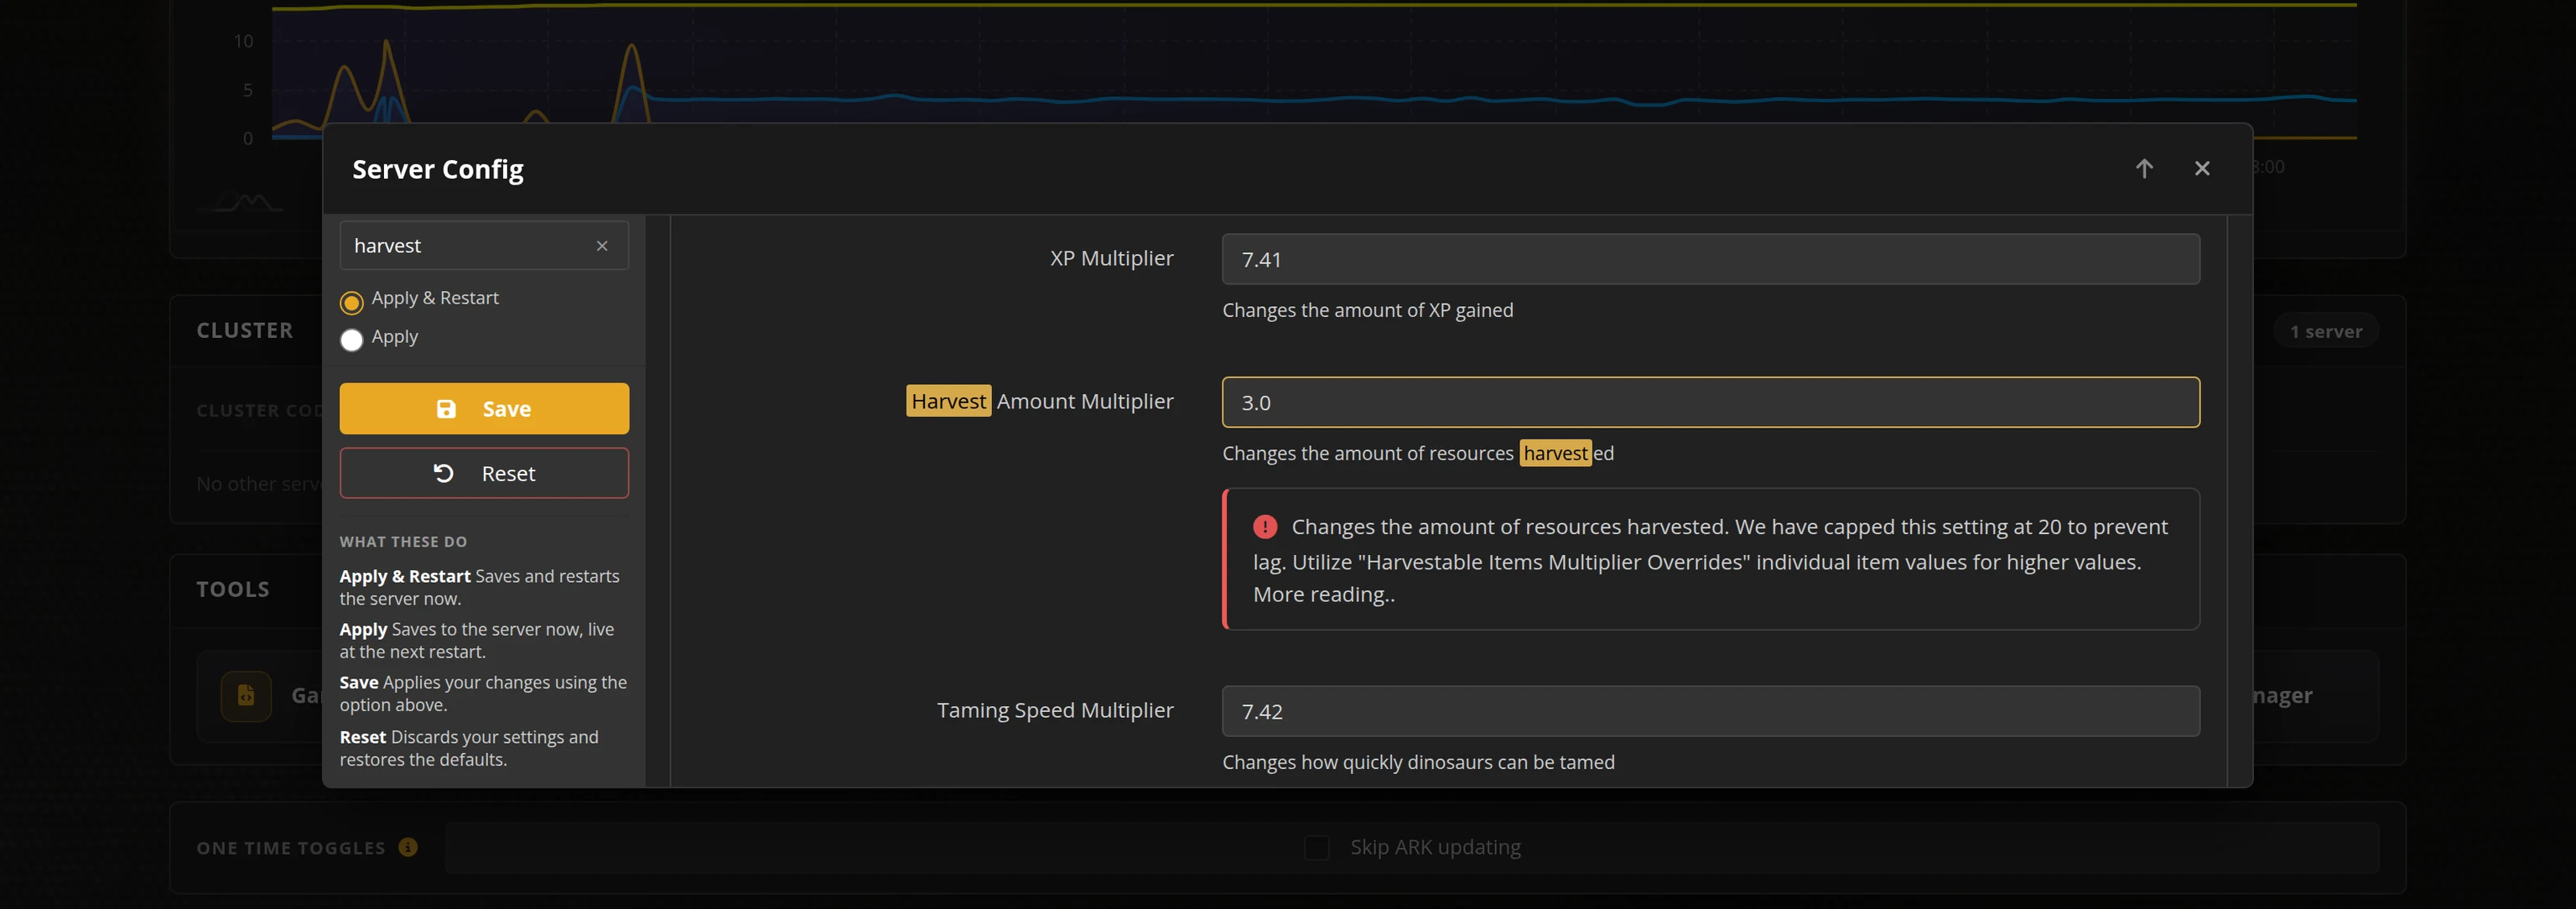Click the 'Taming Speed Multiplier' label
Viewport: 2576px width, 909px height.
pyautogui.click(x=1055, y=710)
